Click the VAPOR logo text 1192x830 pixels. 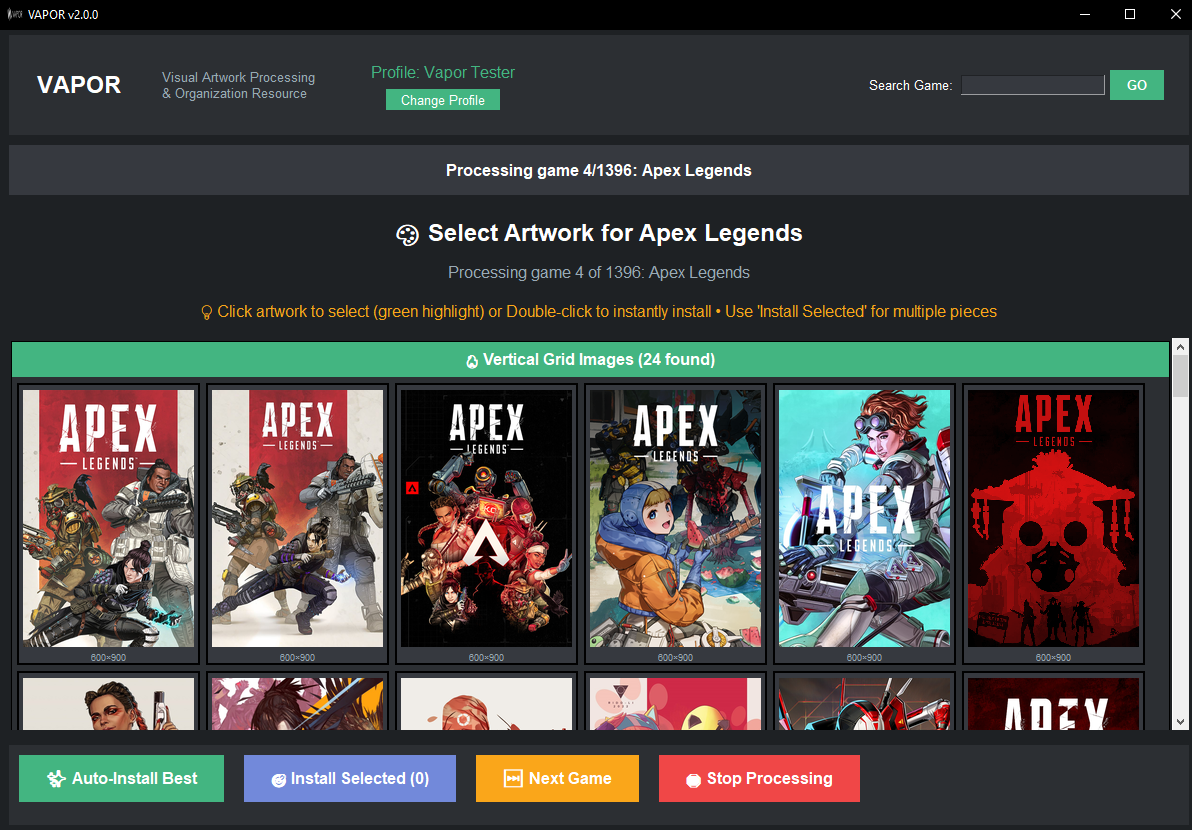(79, 84)
